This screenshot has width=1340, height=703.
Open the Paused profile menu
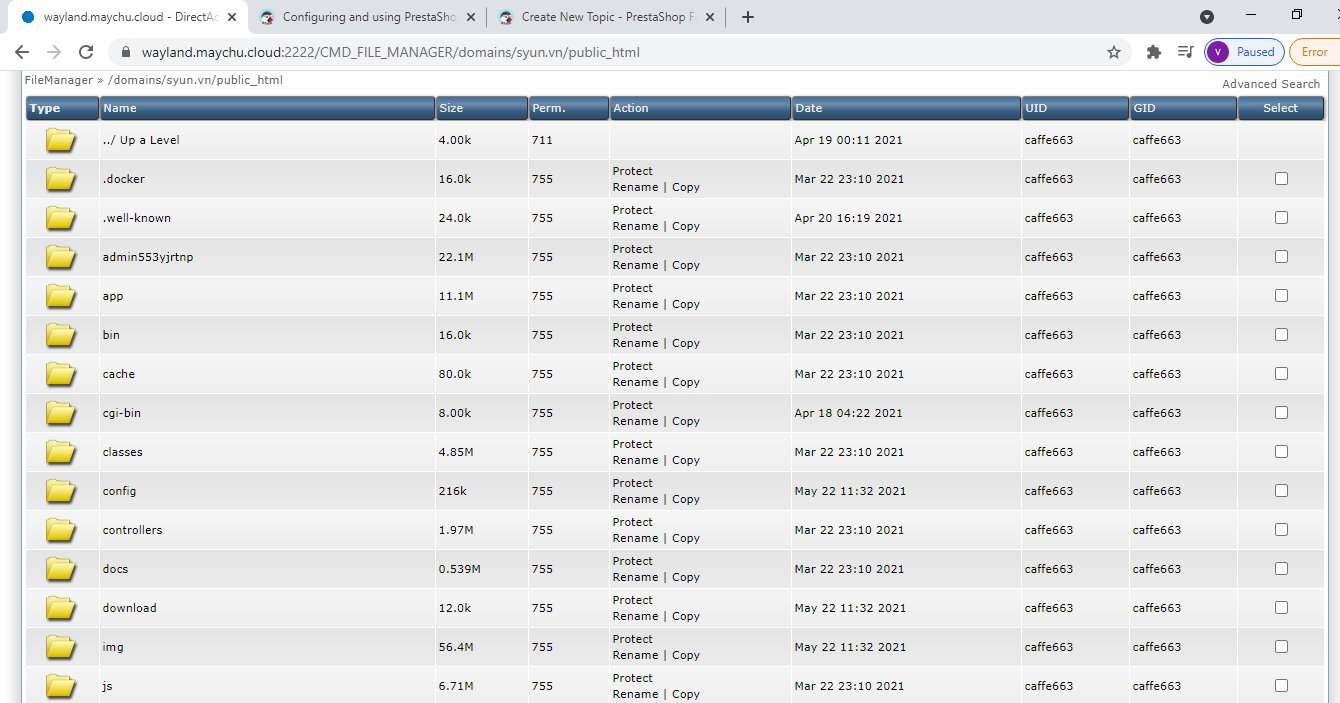(1244, 52)
